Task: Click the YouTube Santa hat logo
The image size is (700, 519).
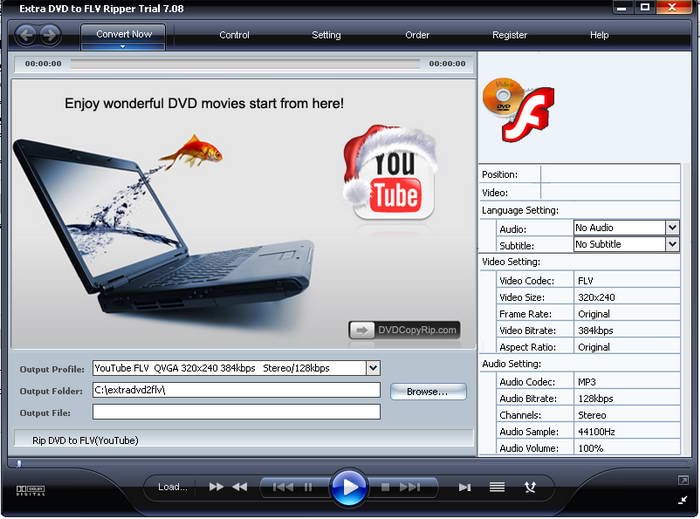Action: click(391, 174)
